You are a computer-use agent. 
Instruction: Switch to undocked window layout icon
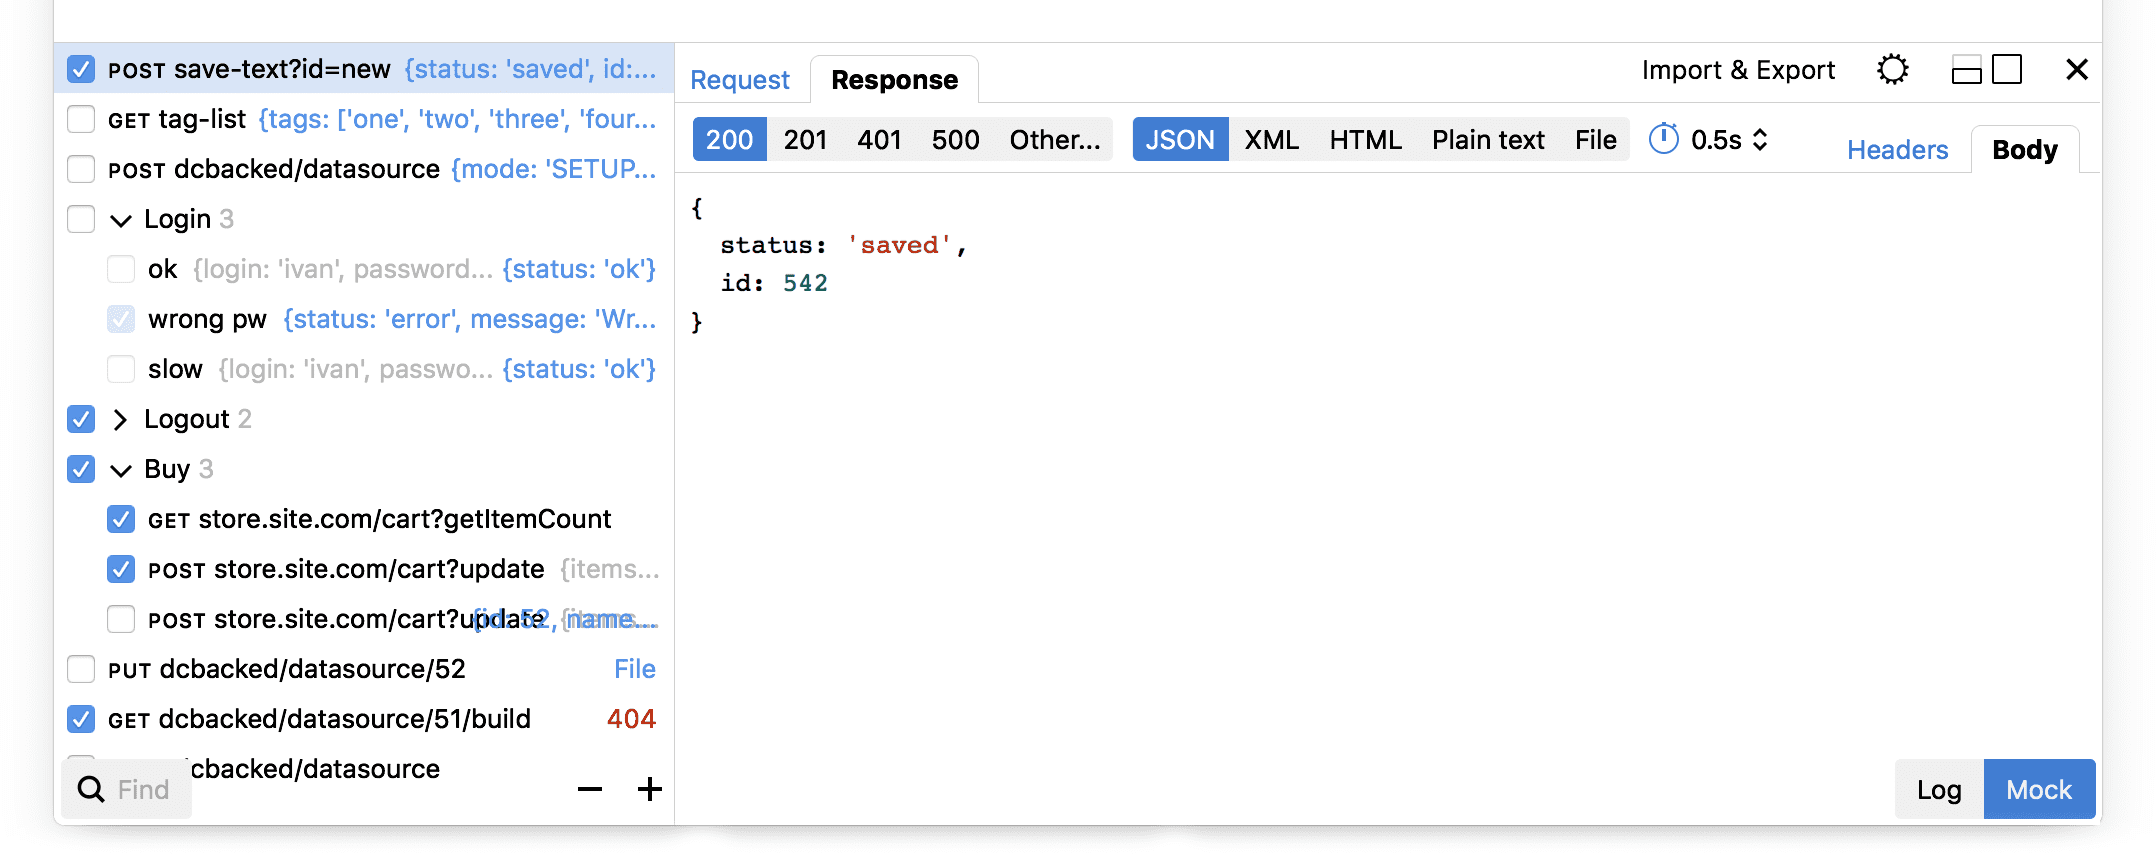pyautogui.click(x=2007, y=69)
